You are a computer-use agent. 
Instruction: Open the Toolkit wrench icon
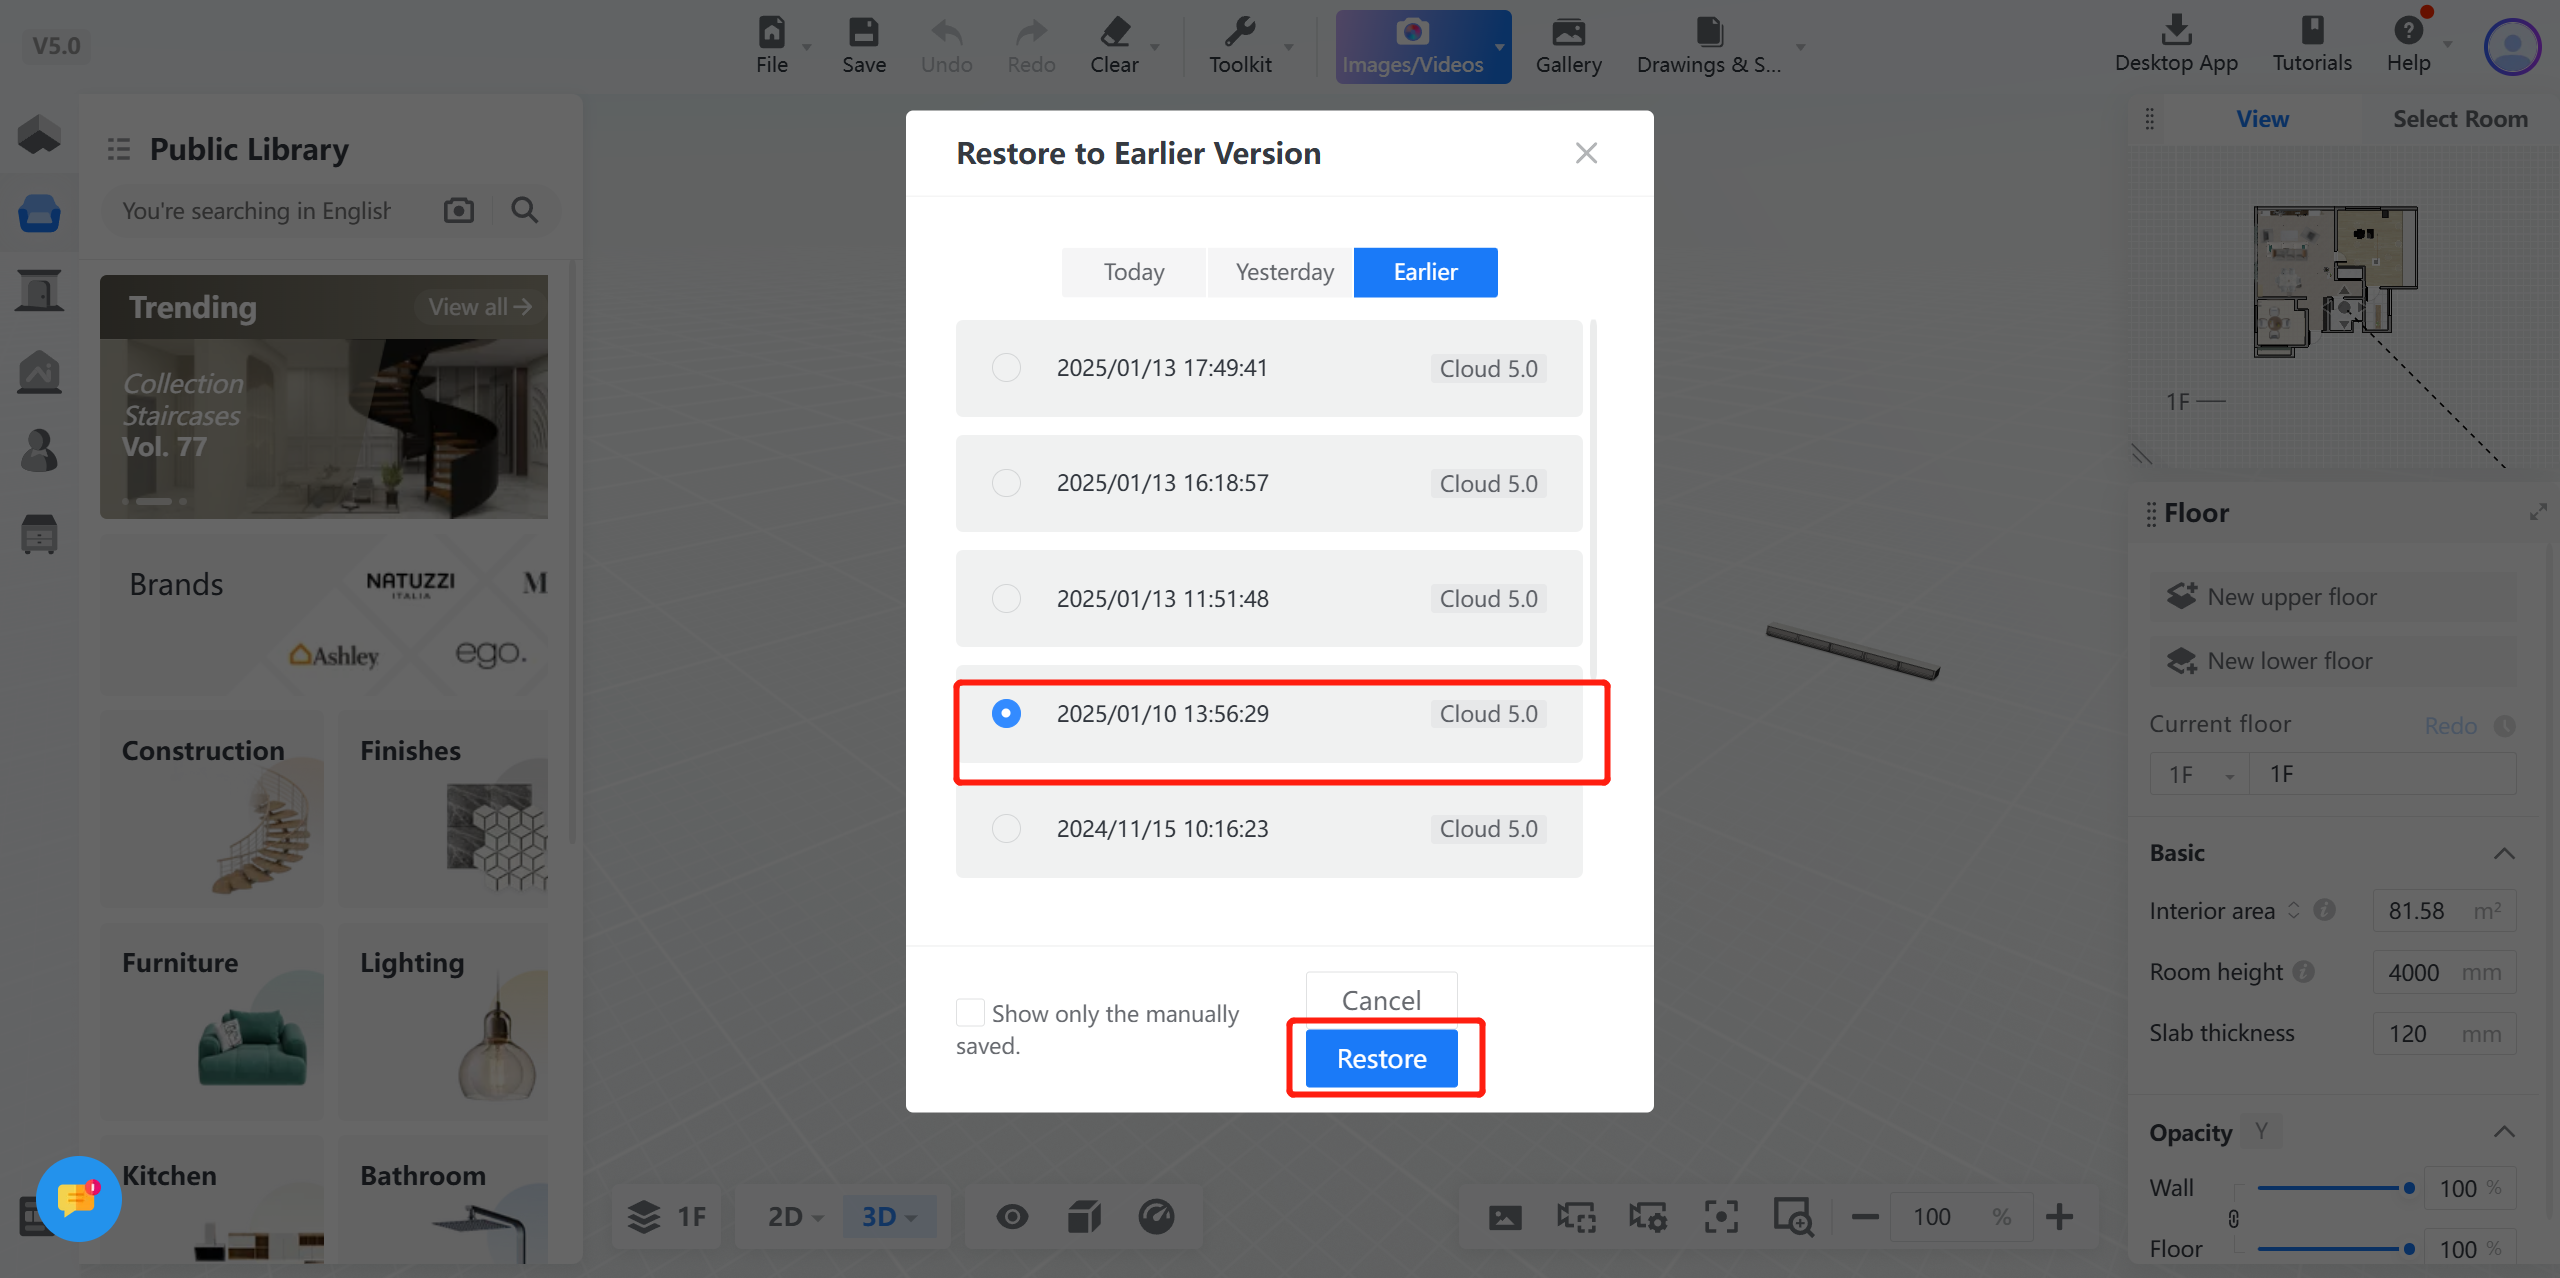[x=1240, y=33]
